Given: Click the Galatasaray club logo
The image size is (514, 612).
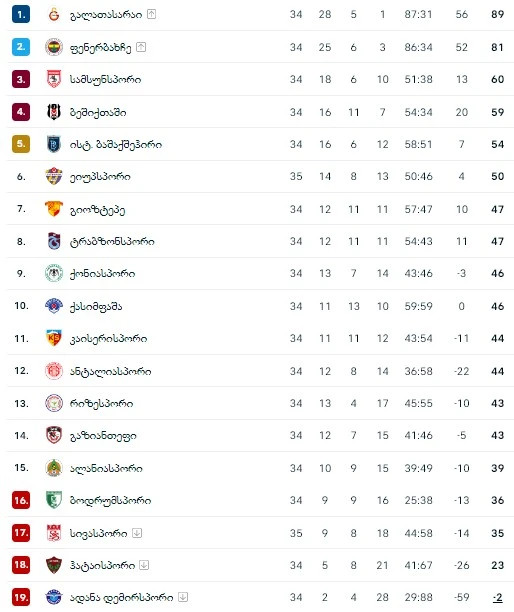Looking at the screenshot, I should pyautogui.click(x=54, y=15).
